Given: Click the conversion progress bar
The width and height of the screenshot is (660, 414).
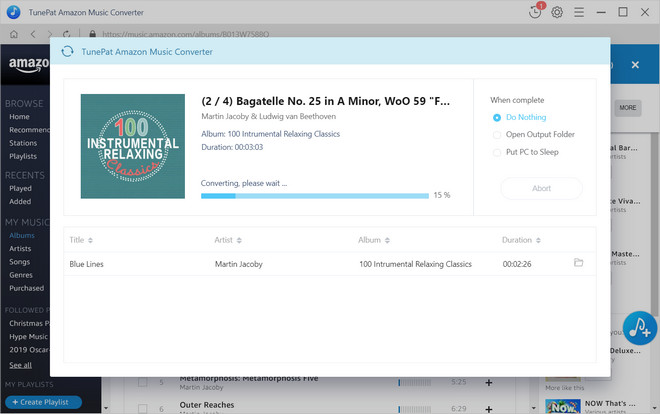Looking at the screenshot, I should 315,196.
